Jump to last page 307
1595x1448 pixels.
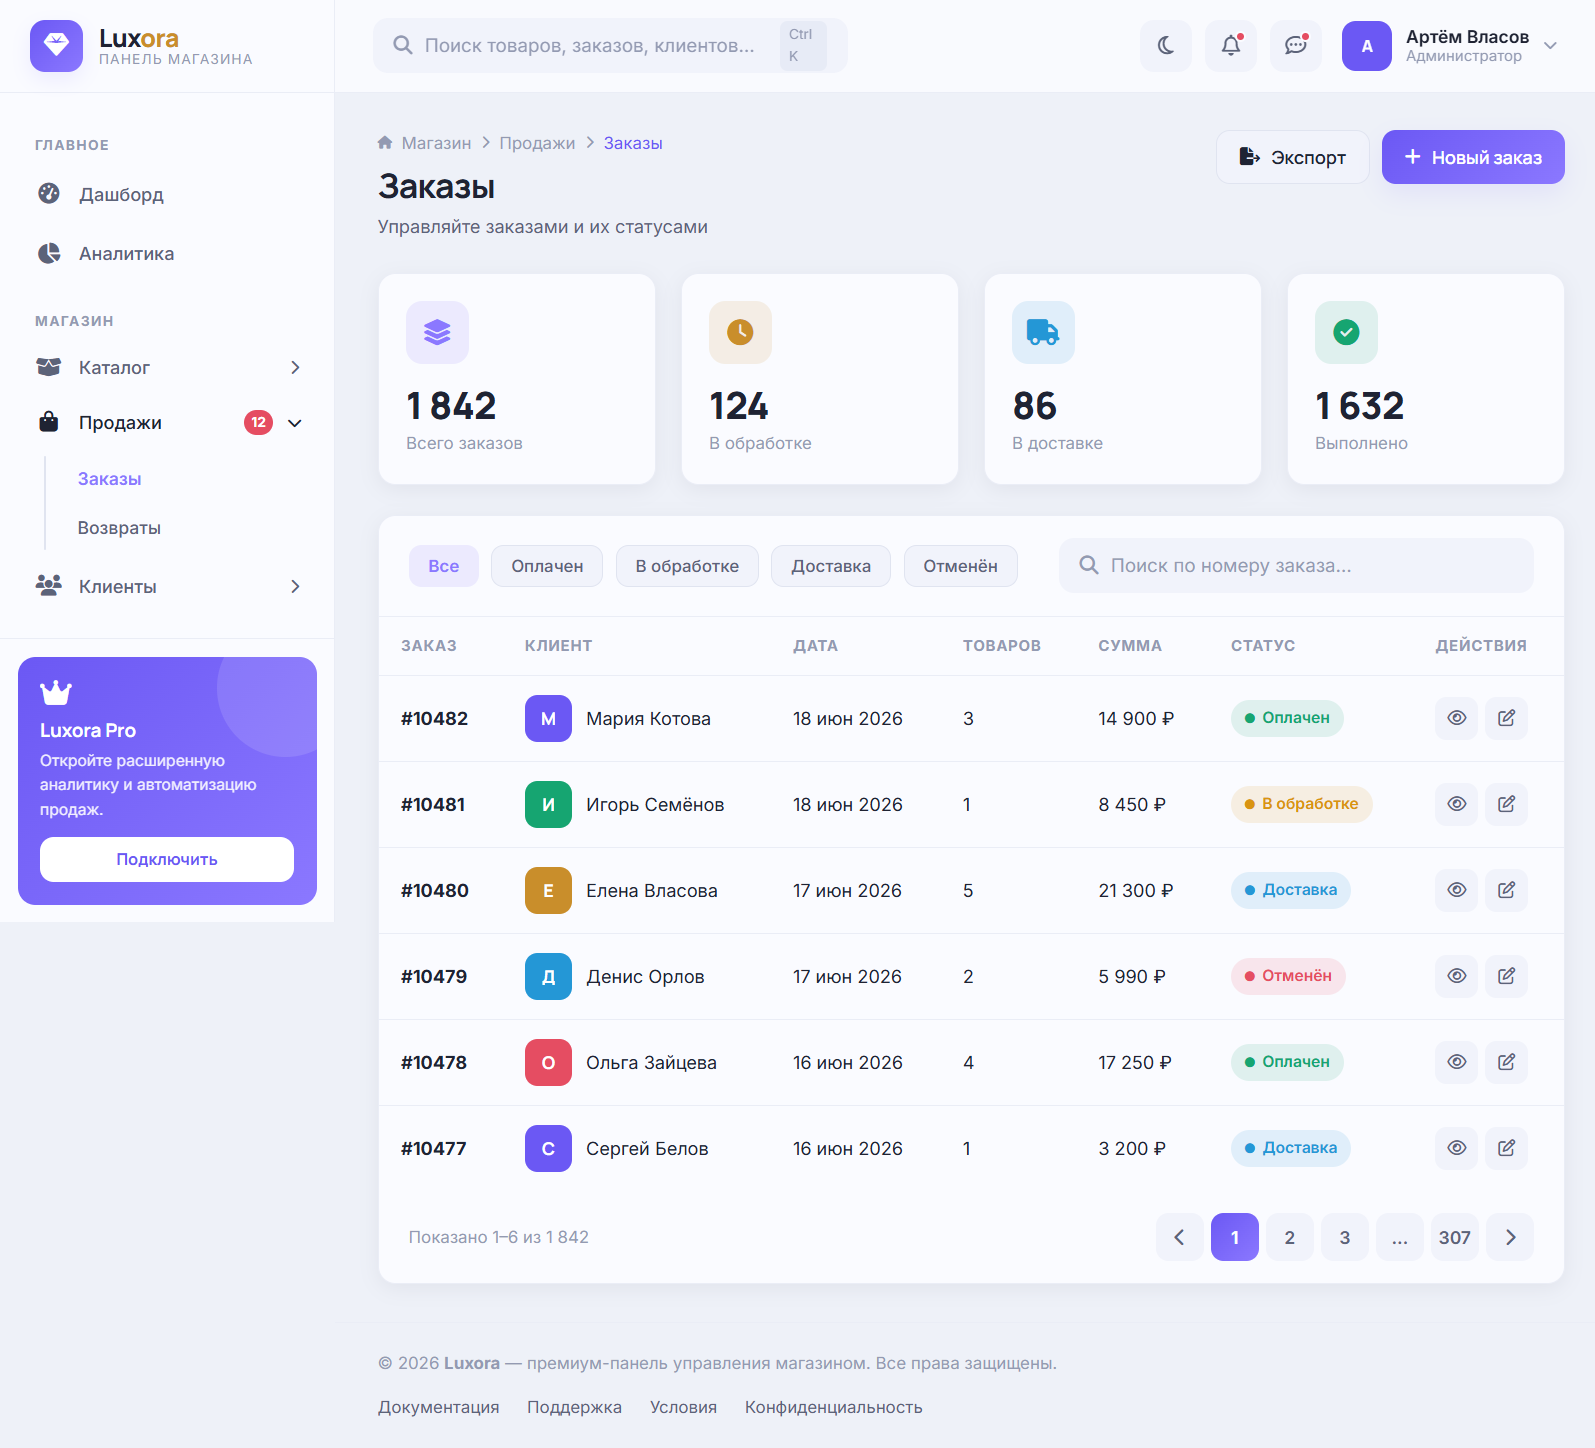point(1455,1237)
